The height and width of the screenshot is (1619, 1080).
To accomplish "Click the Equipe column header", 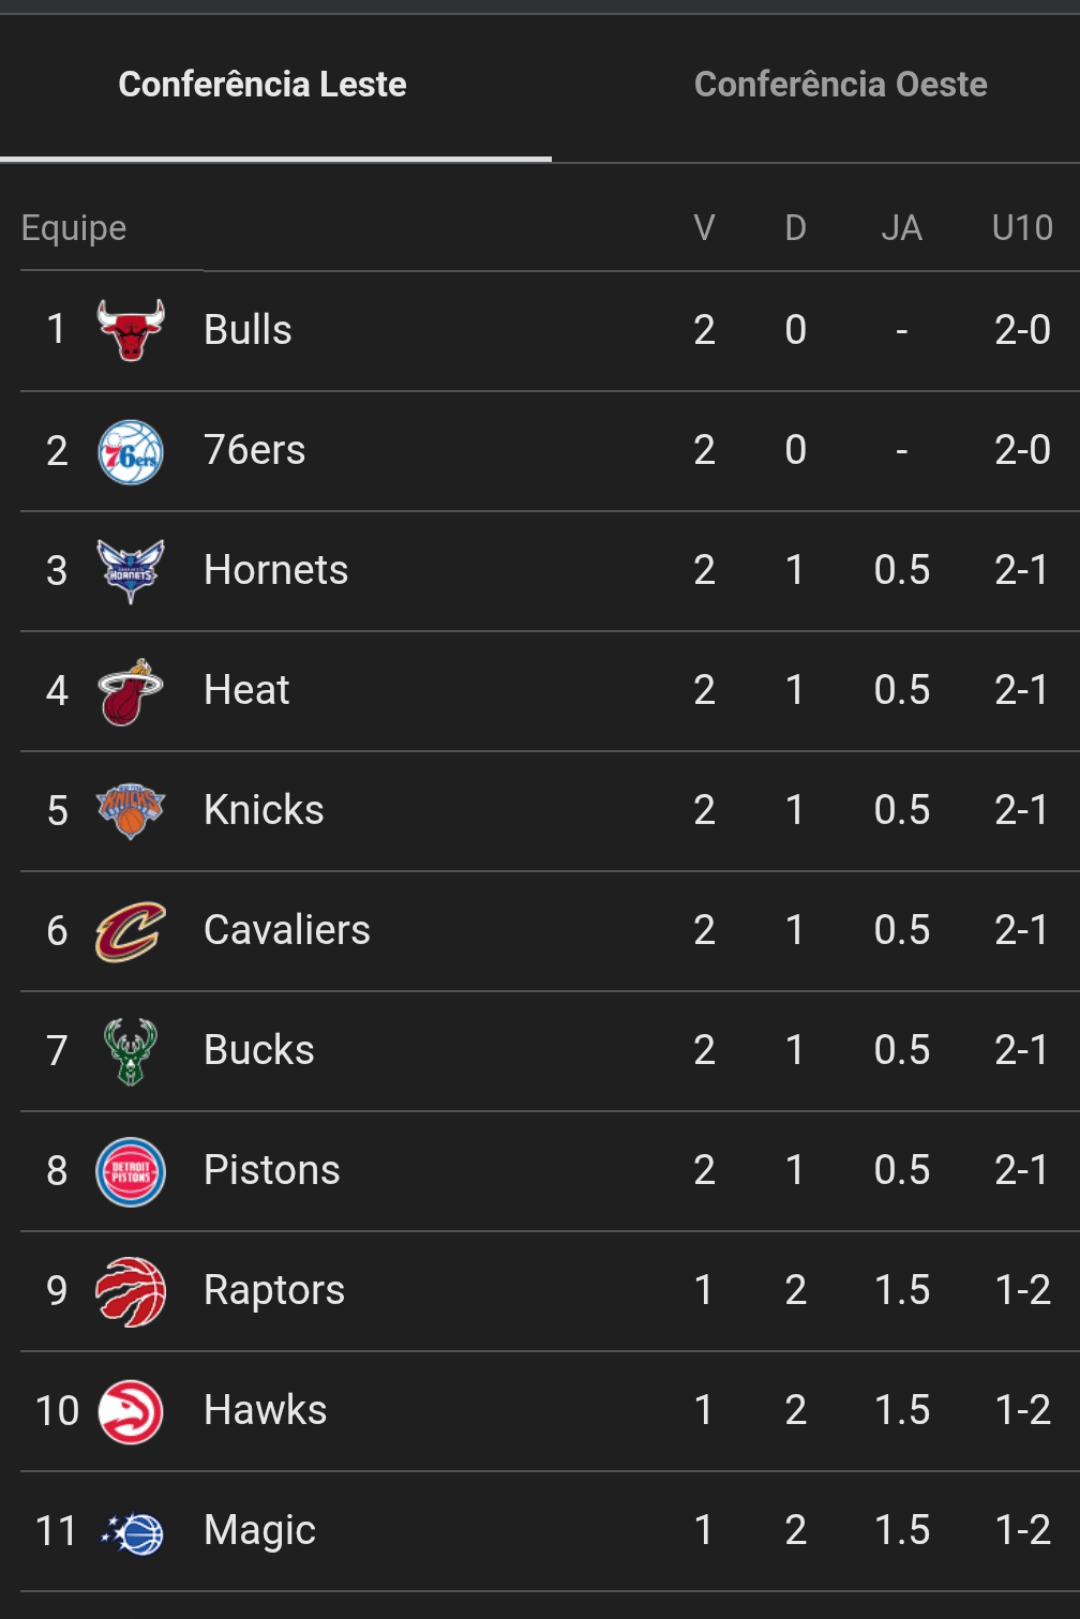I will point(74,228).
